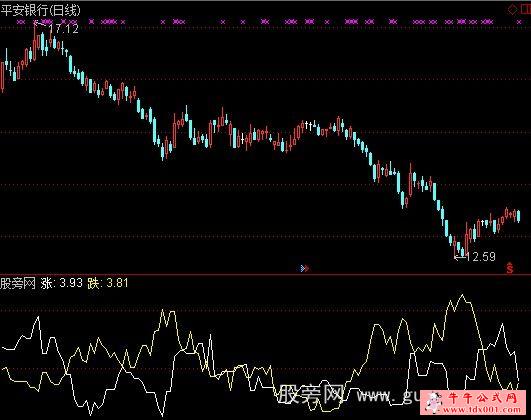Click the 涨: 3.93 indicator value

tap(62, 283)
